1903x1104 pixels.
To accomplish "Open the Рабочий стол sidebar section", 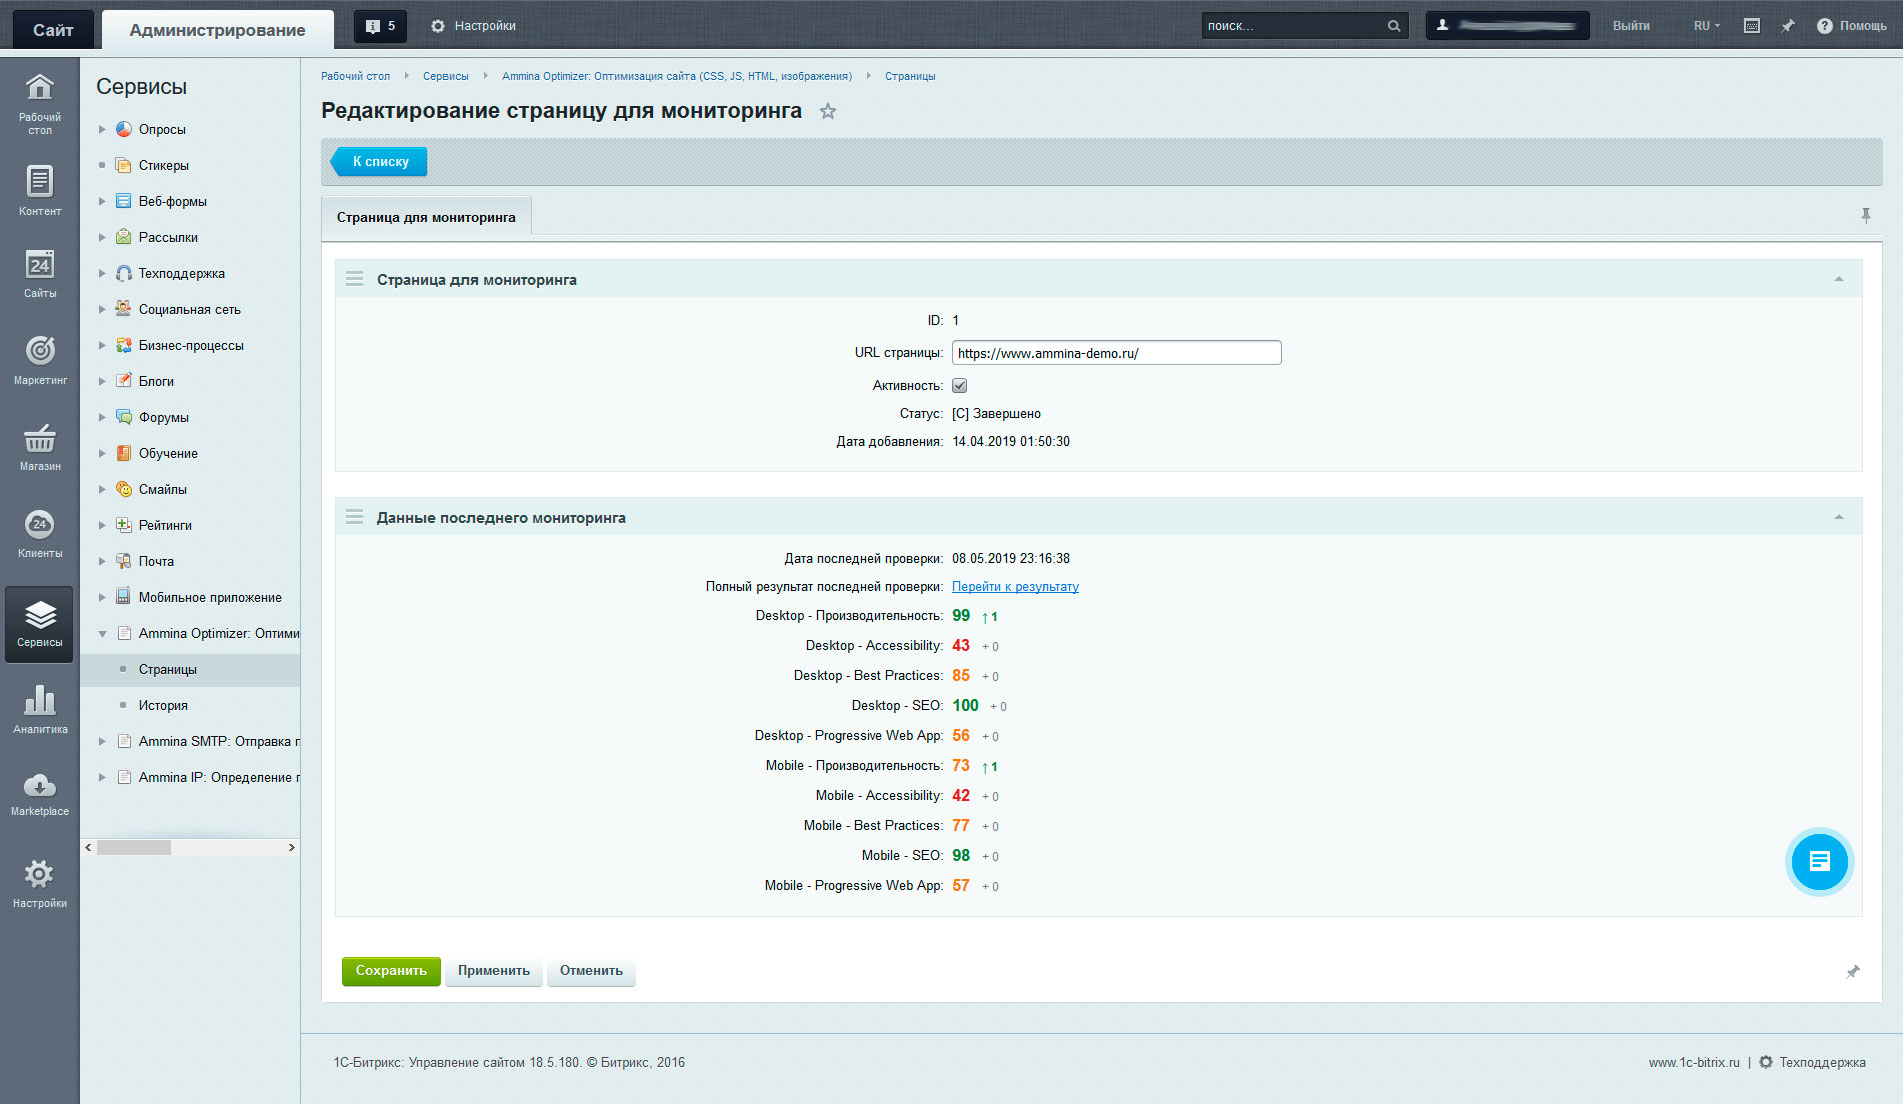I will click(x=39, y=104).
